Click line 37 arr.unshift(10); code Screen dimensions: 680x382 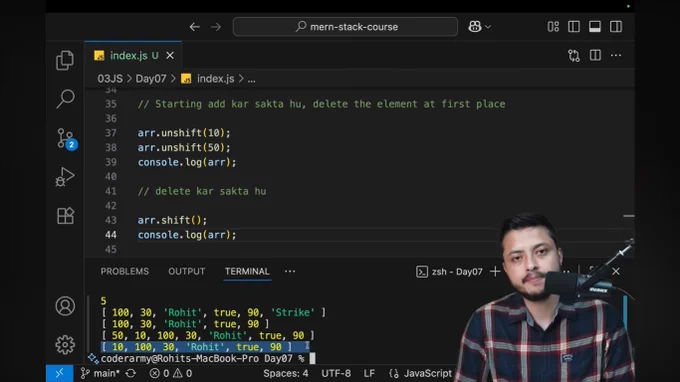tap(184, 133)
